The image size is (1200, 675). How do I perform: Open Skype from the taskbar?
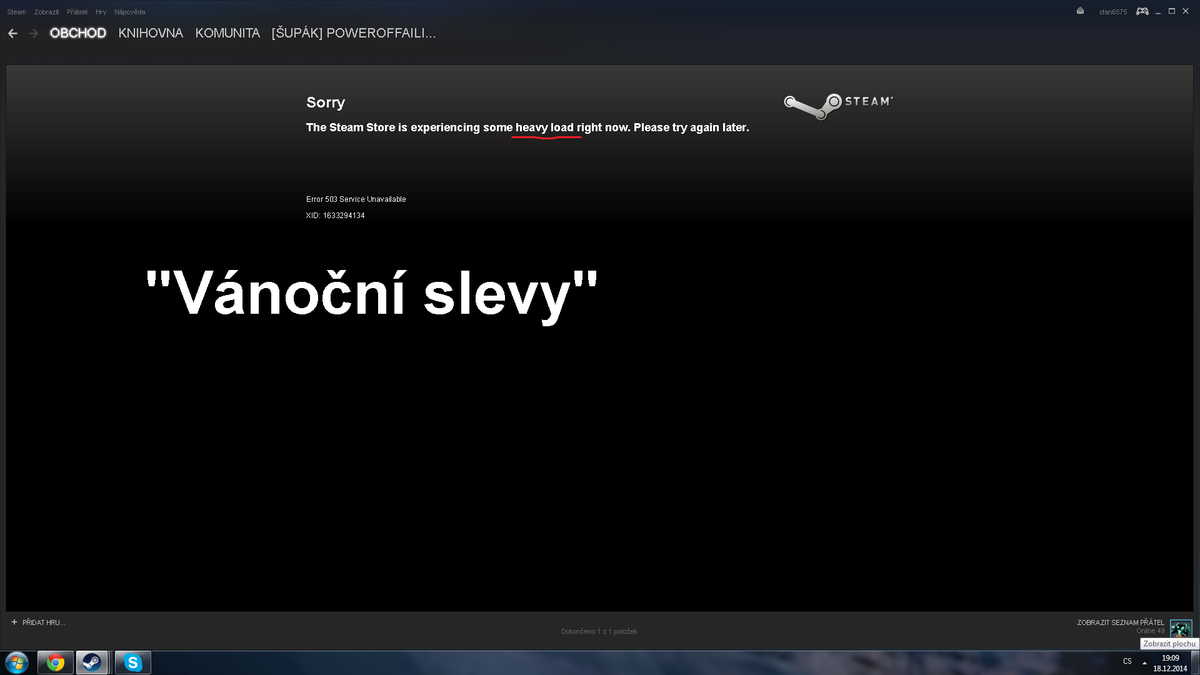[x=133, y=662]
